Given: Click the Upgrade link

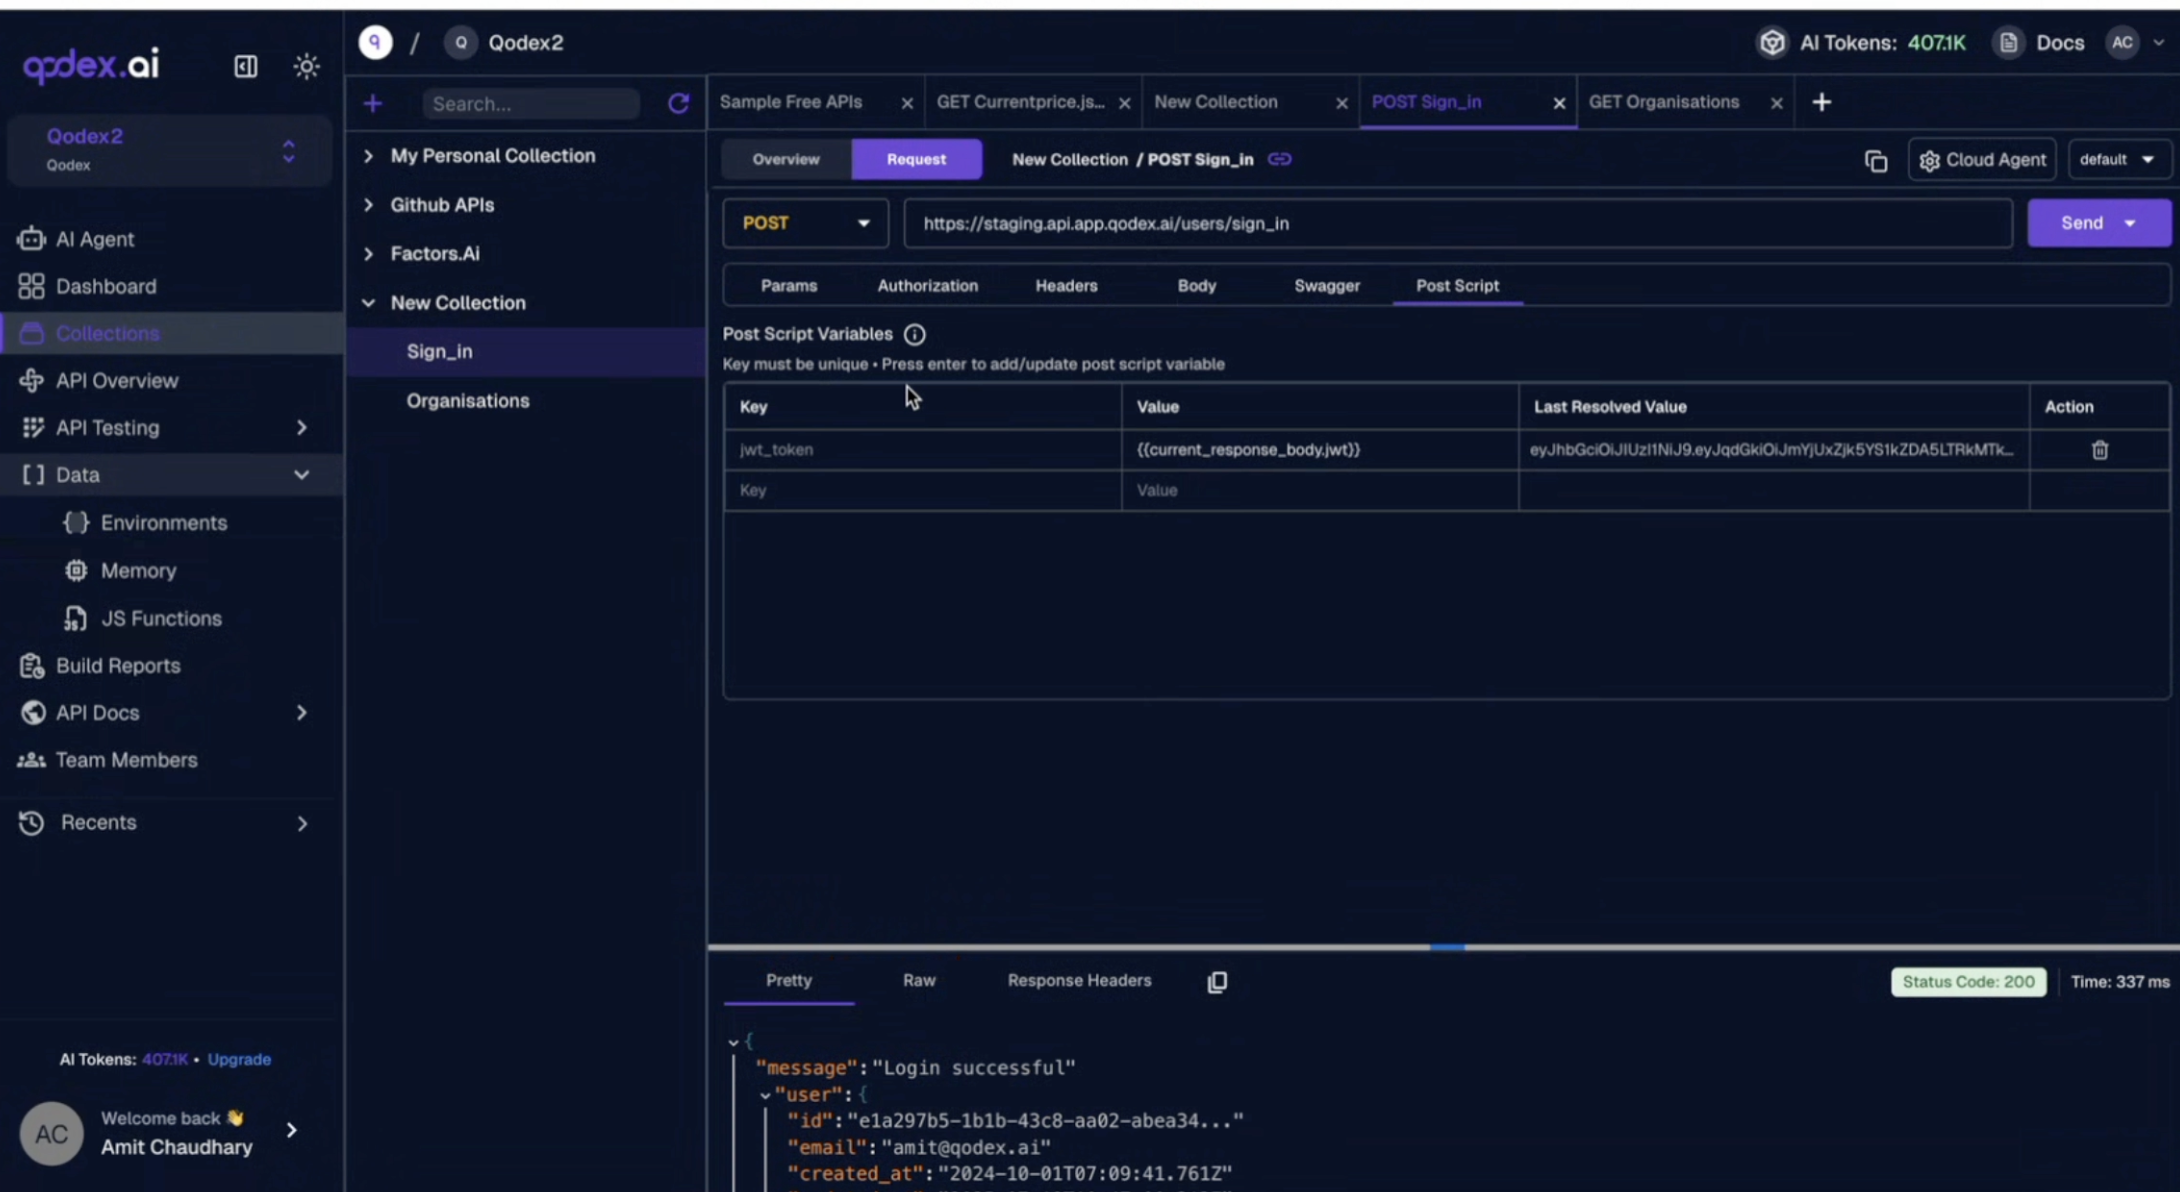Looking at the screenshot, I should pos(239,1059).
